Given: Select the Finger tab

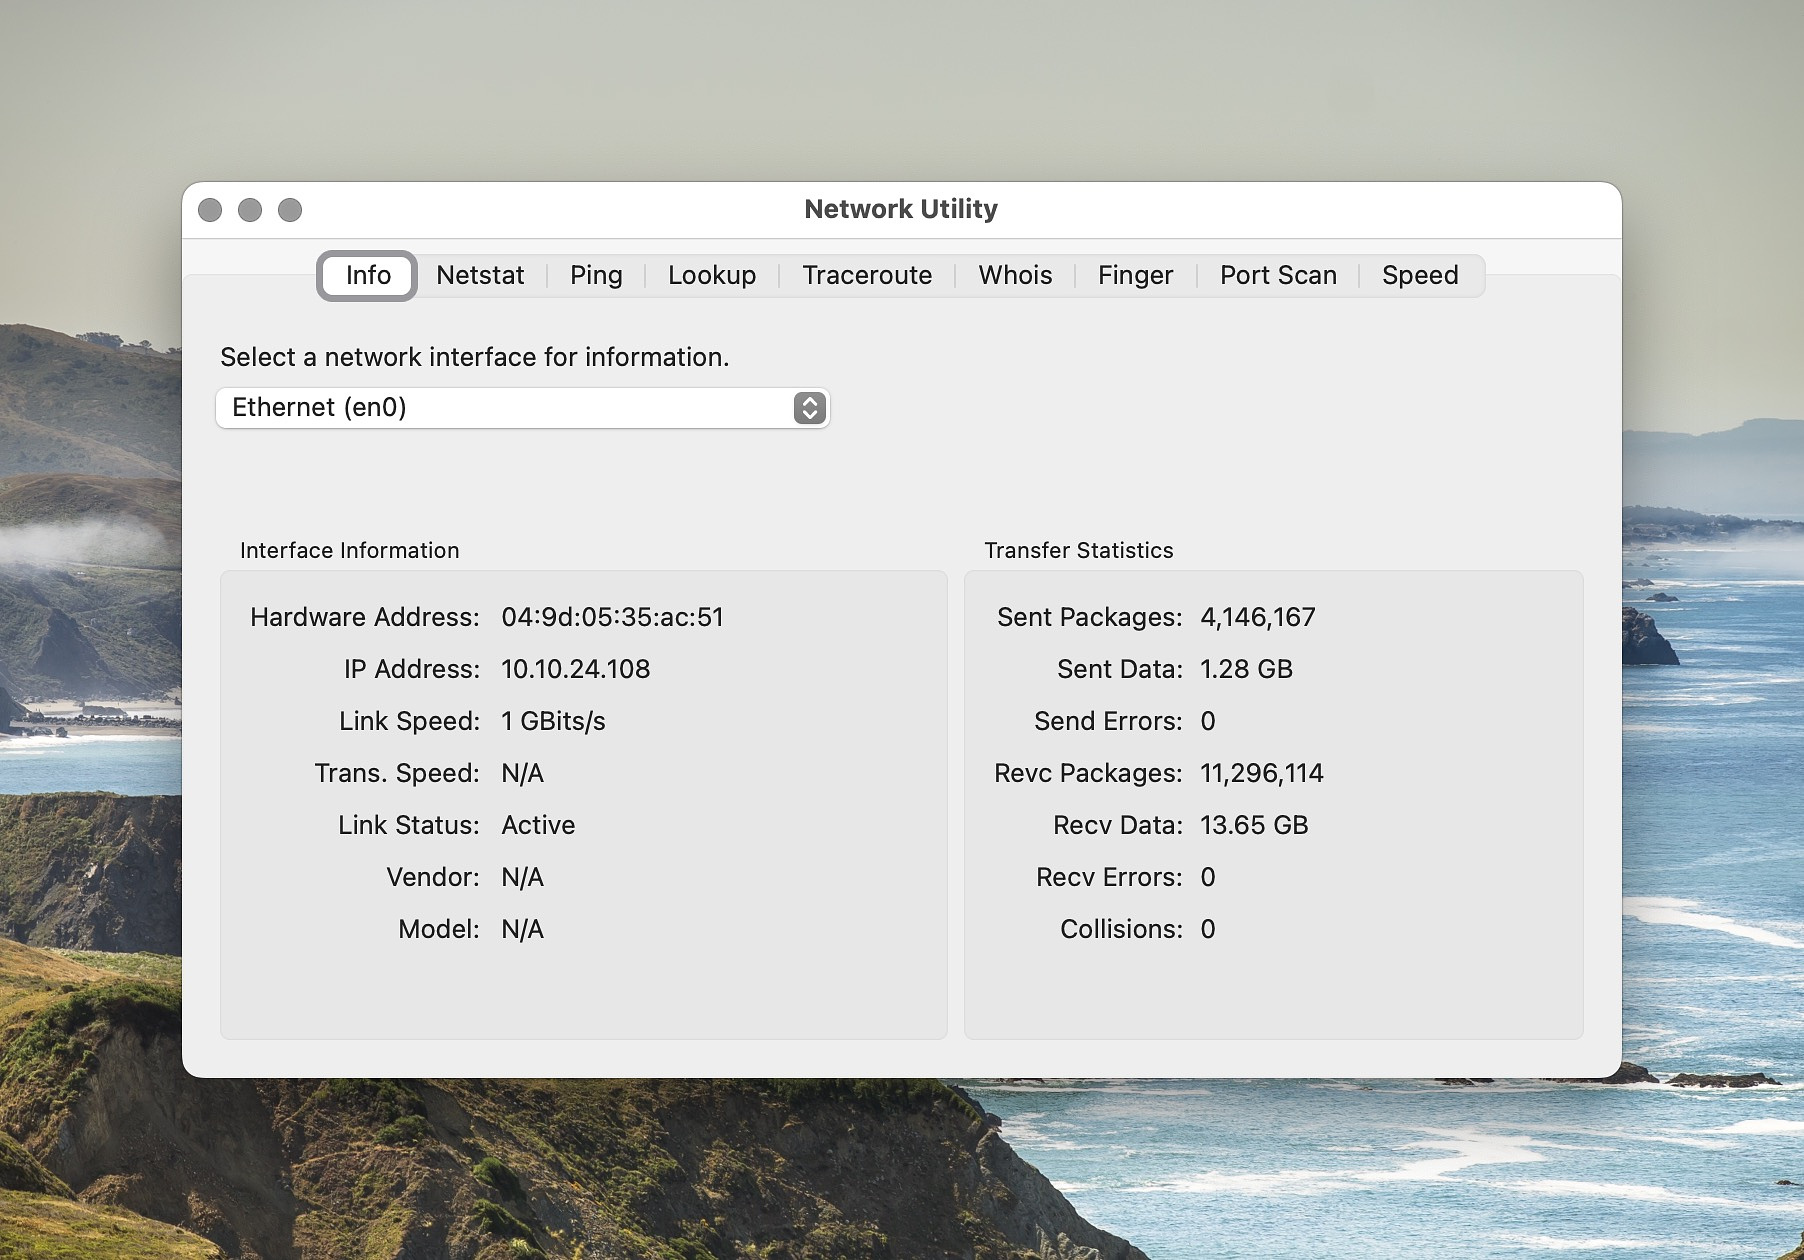Looking at the screenshot, I should coord(1135,275).
